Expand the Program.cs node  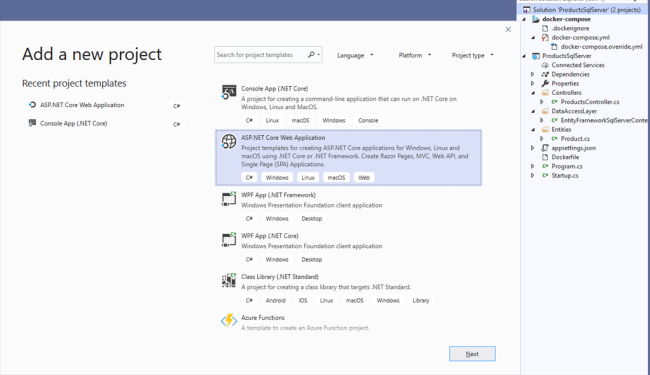point(533,166)
